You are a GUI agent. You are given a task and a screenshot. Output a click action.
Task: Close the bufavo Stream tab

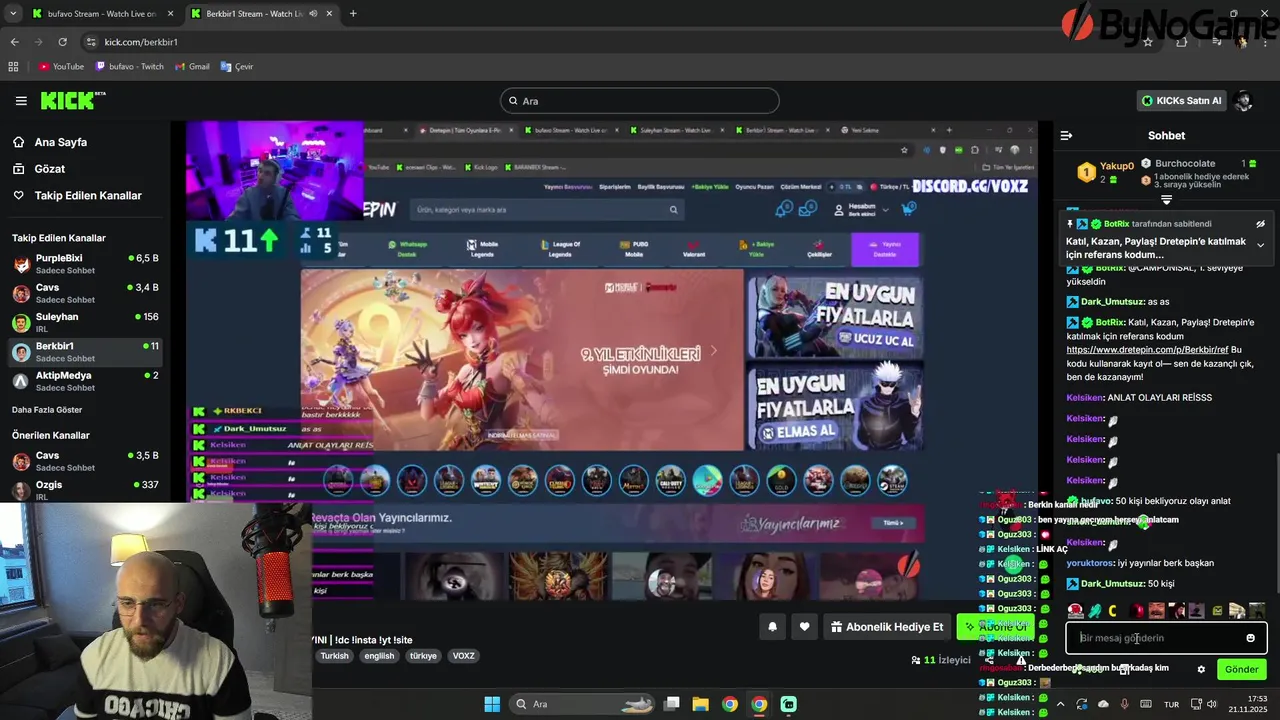170,14
